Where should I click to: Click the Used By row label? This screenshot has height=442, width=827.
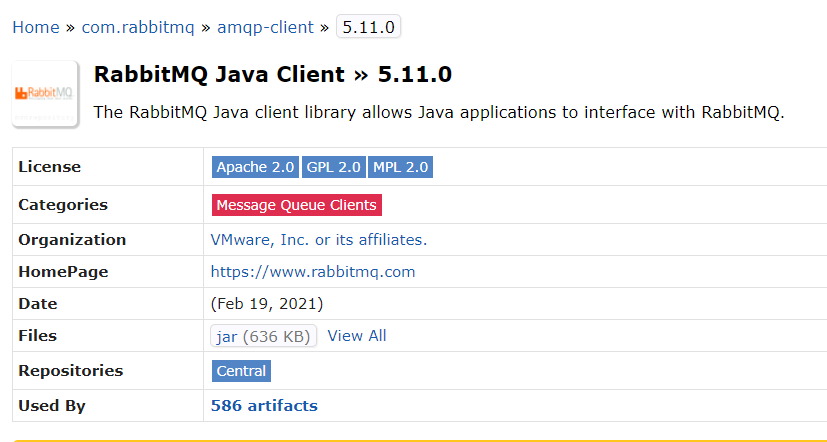click(52, 406)
